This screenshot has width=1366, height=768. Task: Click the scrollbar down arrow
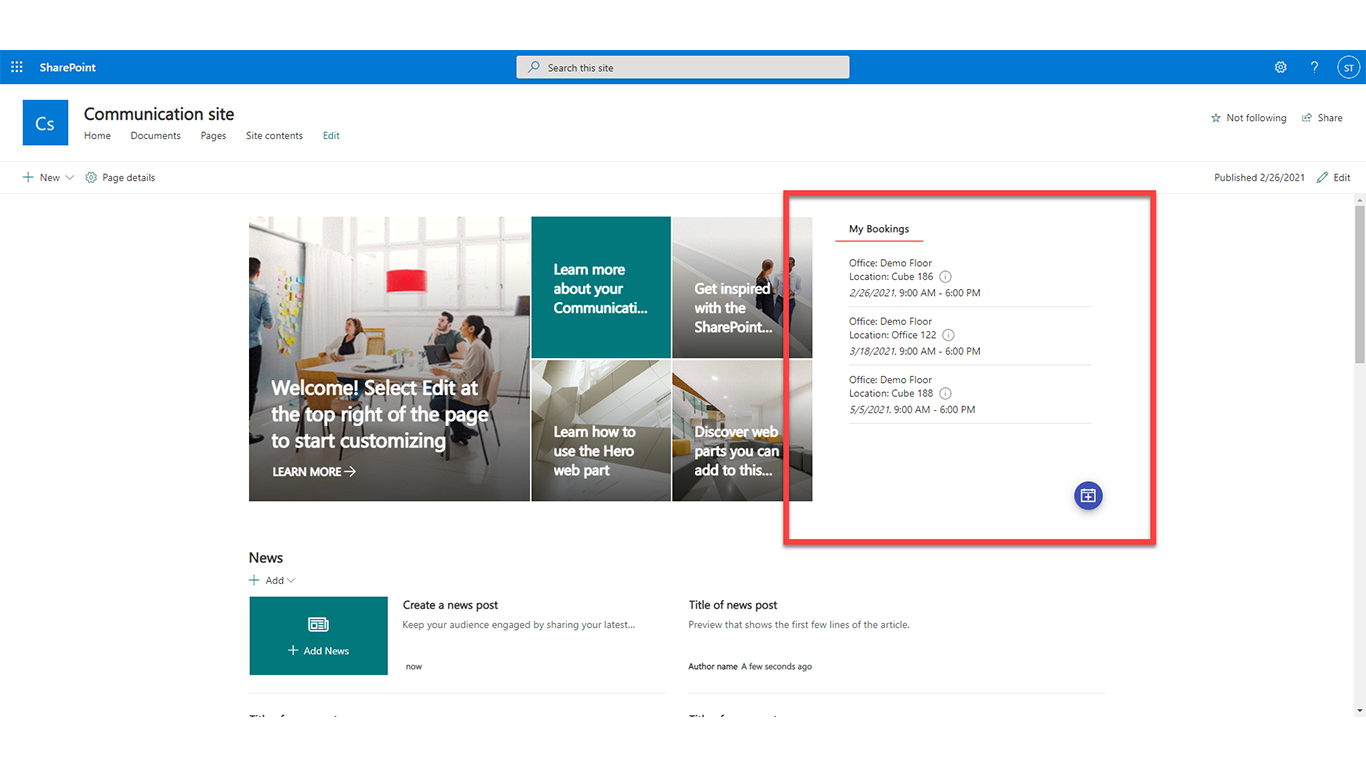pos(1360,710)
